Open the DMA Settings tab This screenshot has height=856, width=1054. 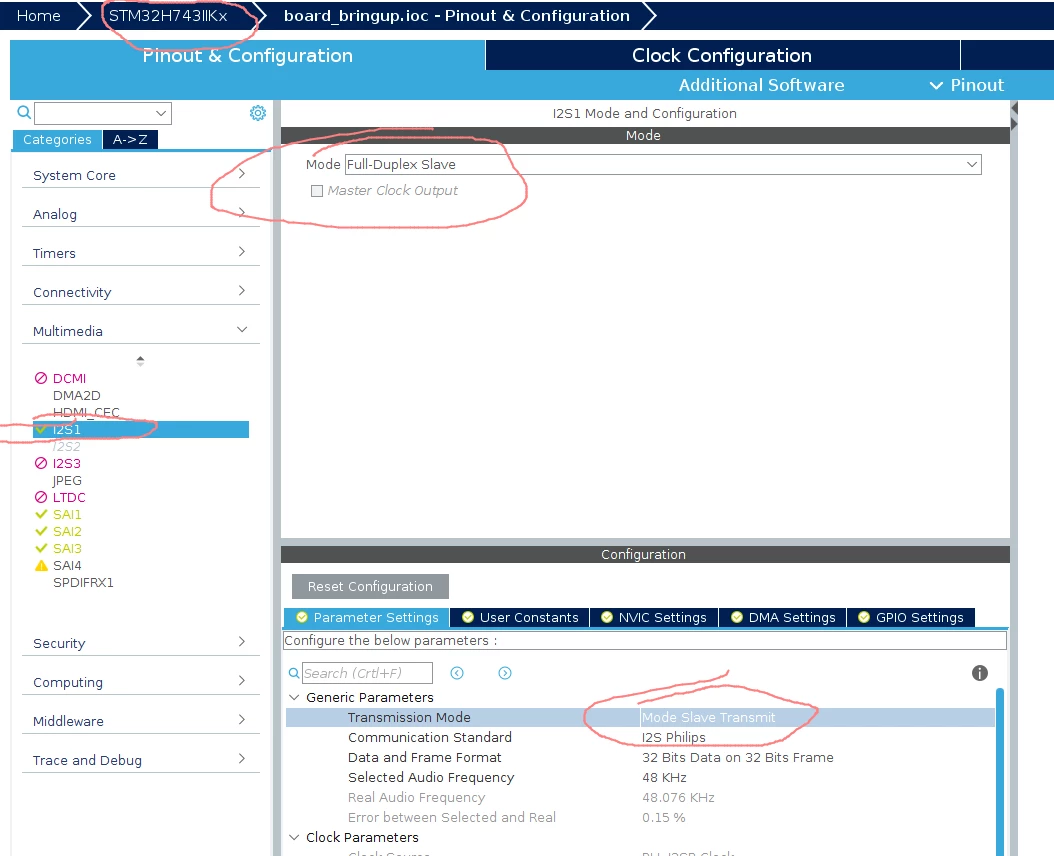coord(782,617)
